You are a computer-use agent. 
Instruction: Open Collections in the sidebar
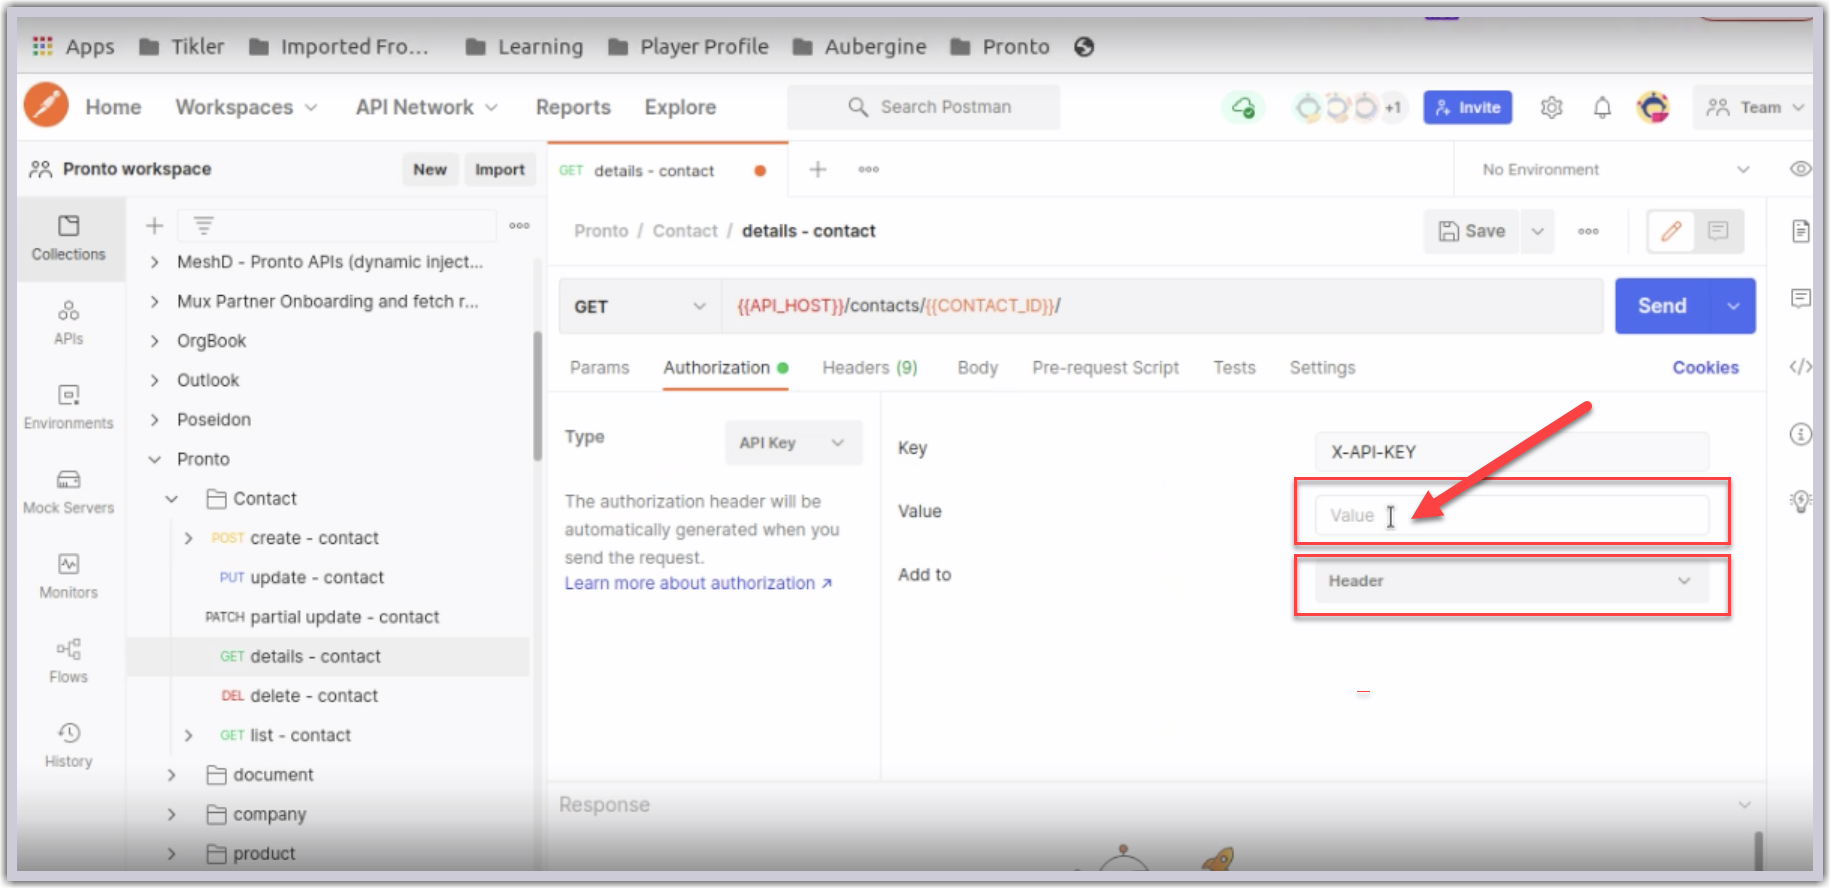point(68,238)
